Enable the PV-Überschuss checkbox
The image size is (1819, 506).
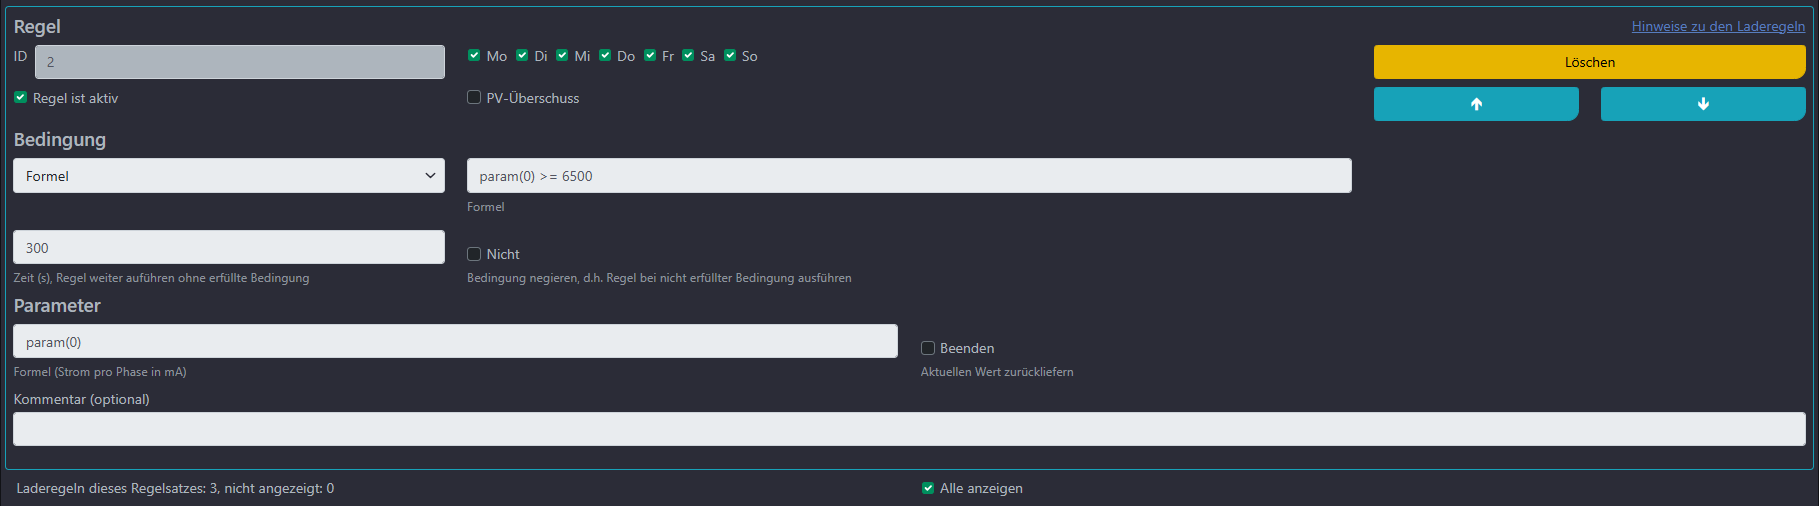click(474, 97)
